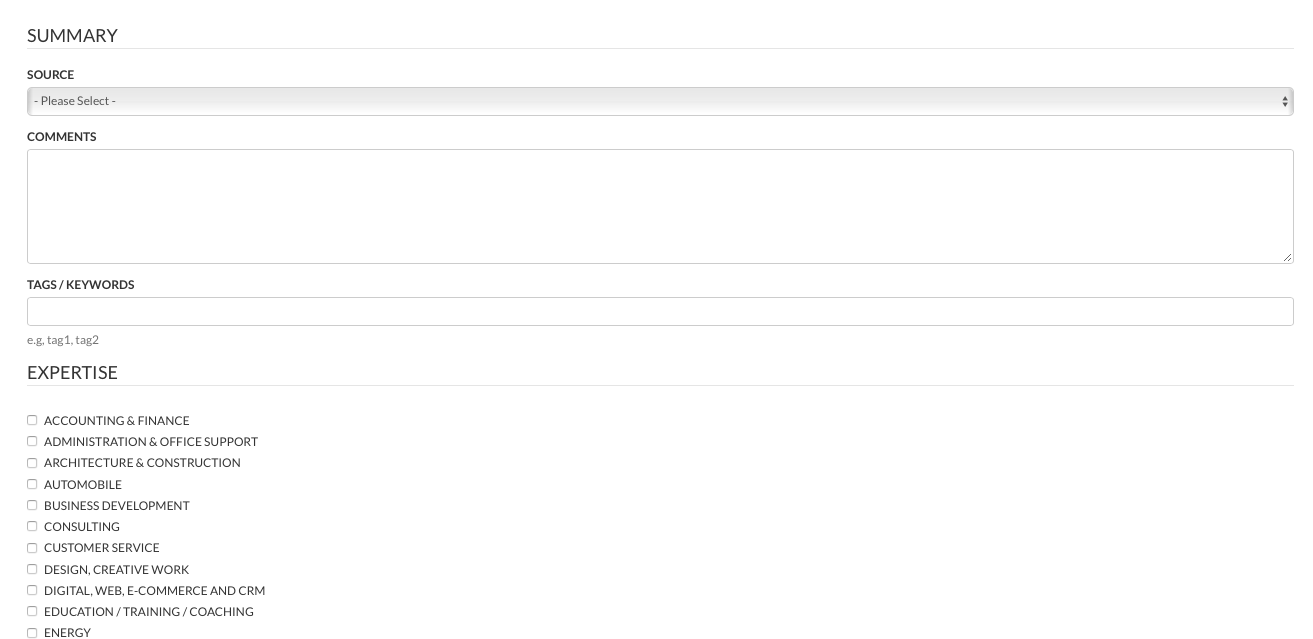Click the Tags / Keywords input field
The image size is (1313, 639).
[660, 311]
